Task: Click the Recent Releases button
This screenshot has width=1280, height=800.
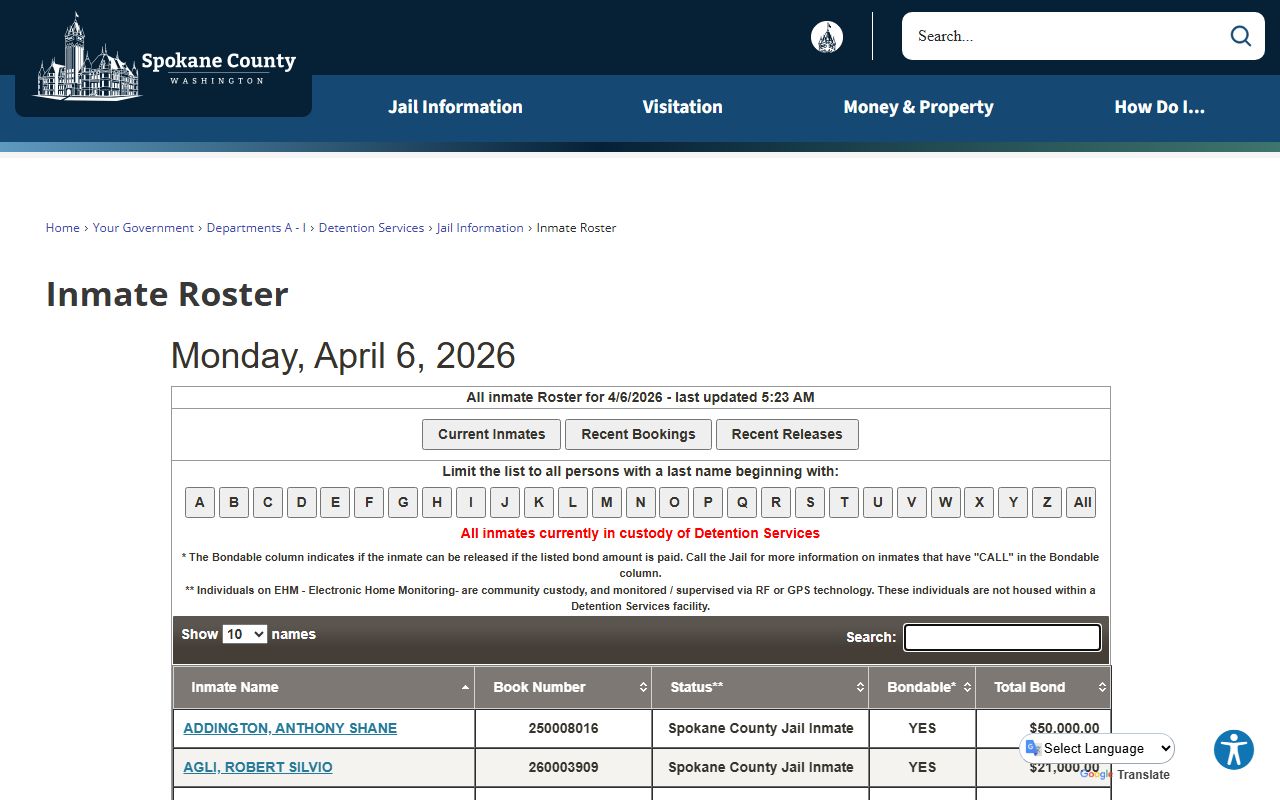Action: point(786,434)
